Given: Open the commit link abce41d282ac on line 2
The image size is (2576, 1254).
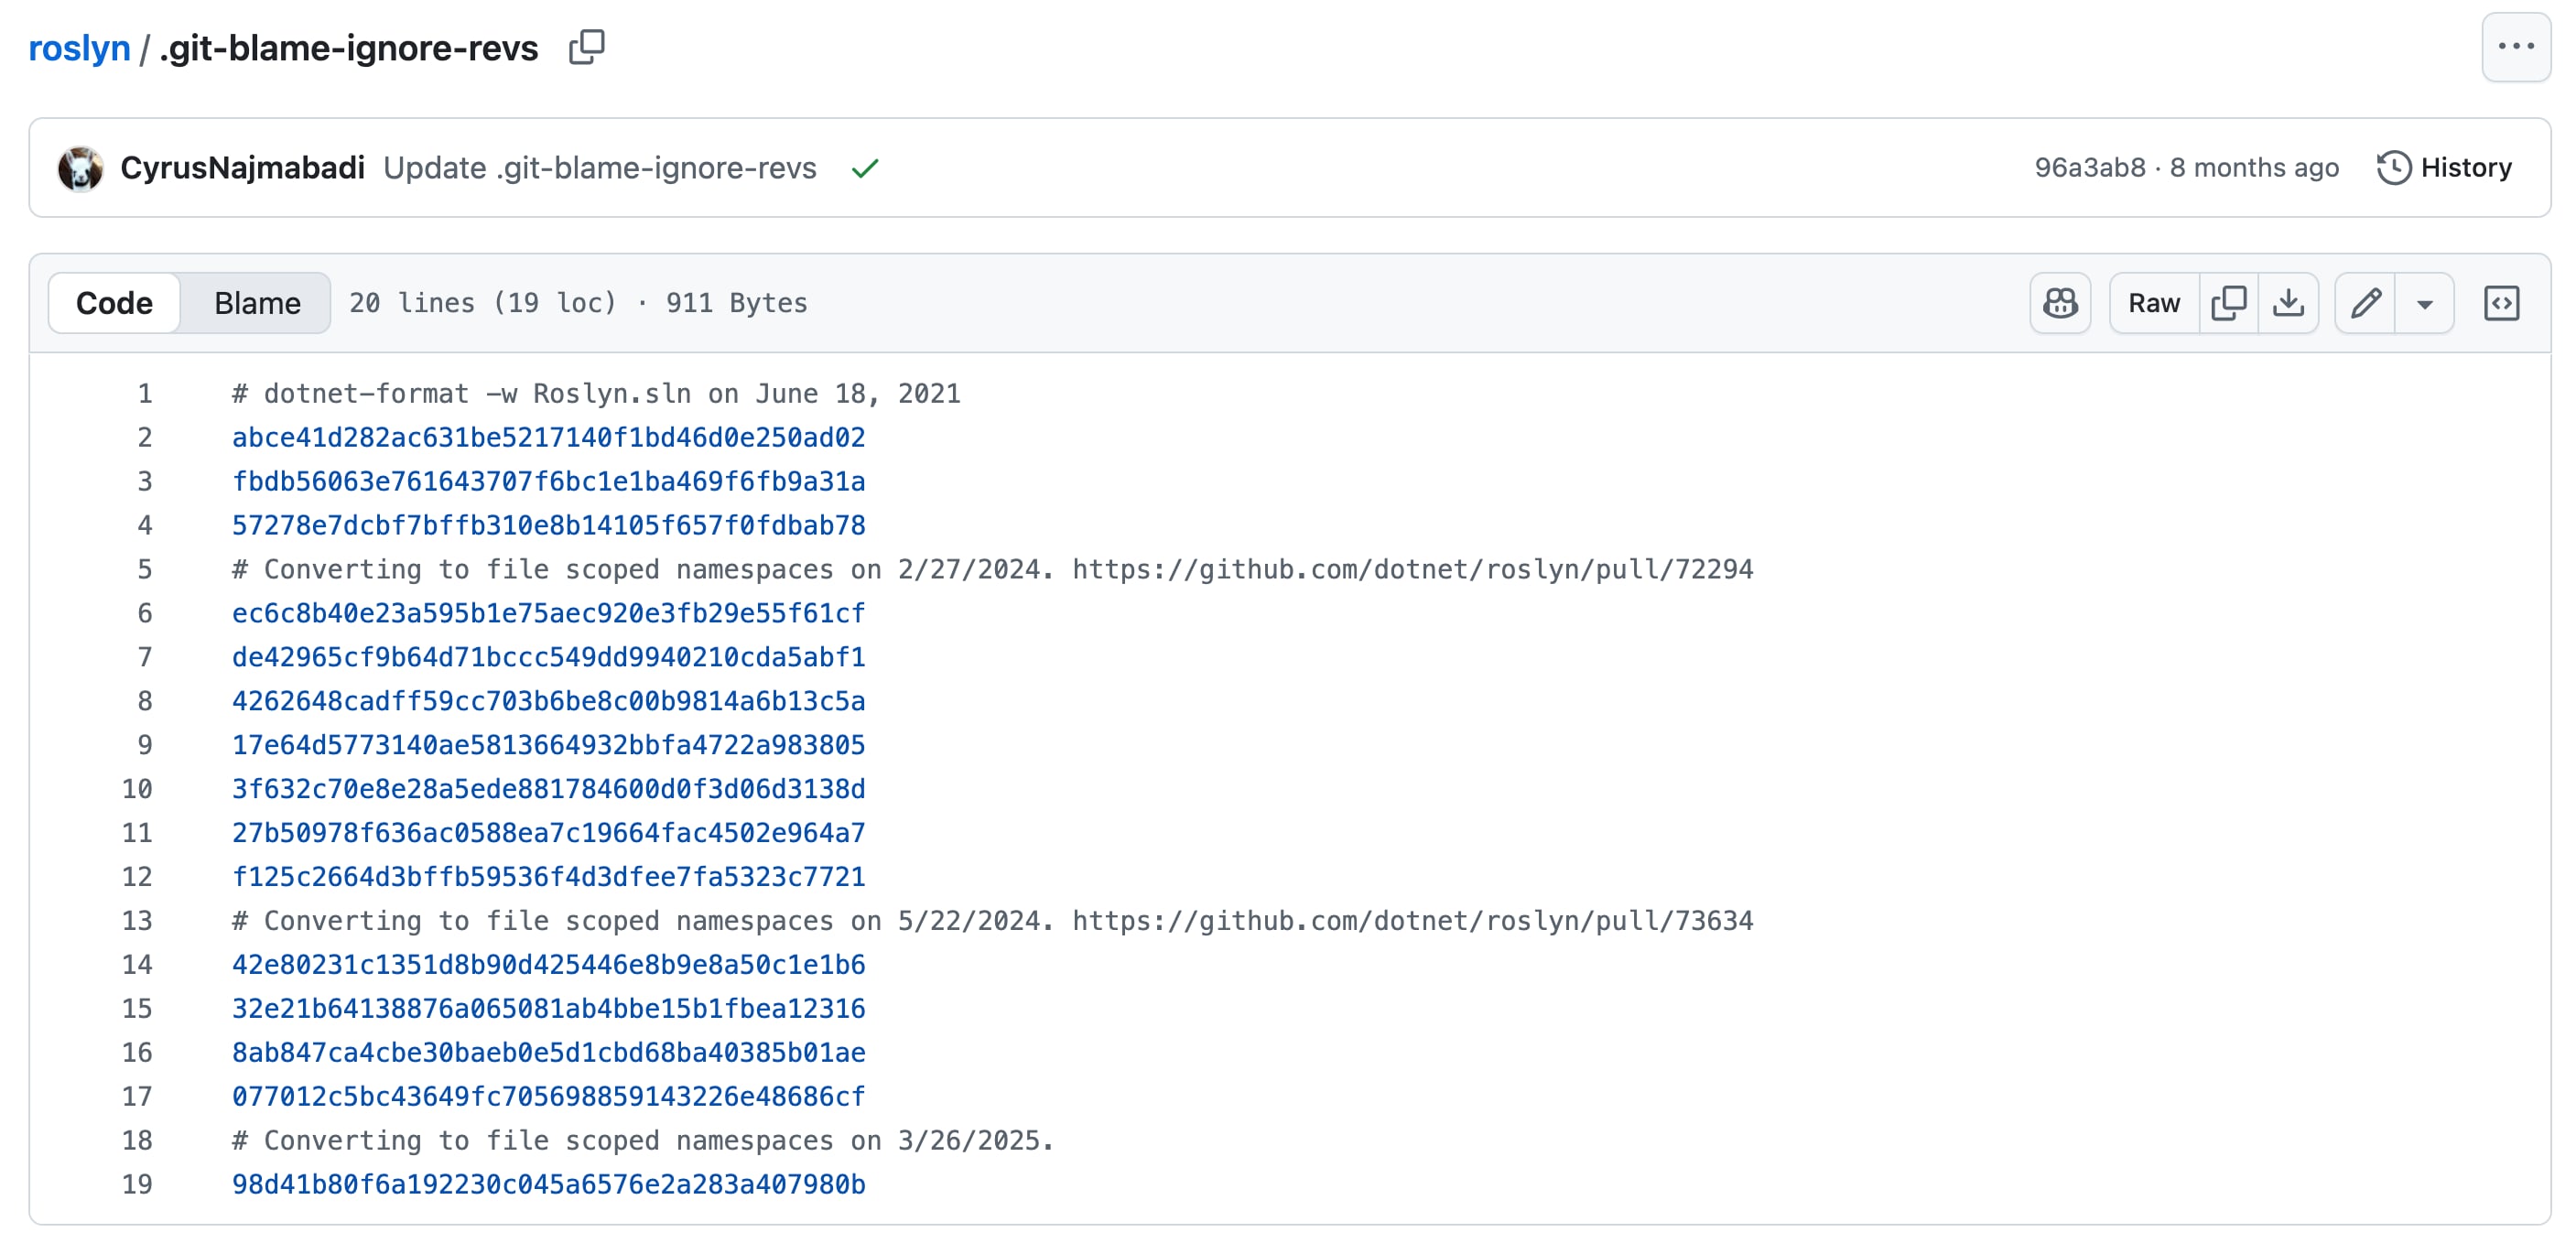Looking at the screenshot, I should tap(548, 437).
